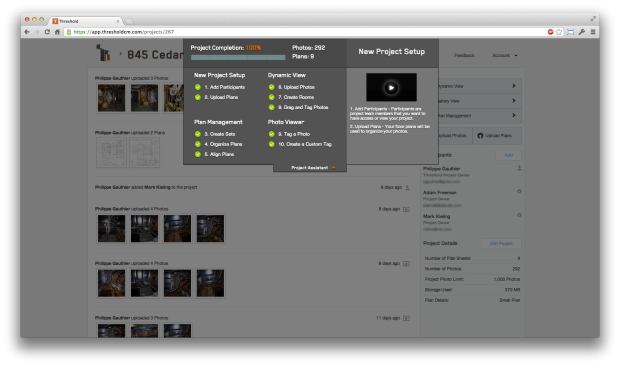Open the wrench extension icon

[x=582, y=32]
